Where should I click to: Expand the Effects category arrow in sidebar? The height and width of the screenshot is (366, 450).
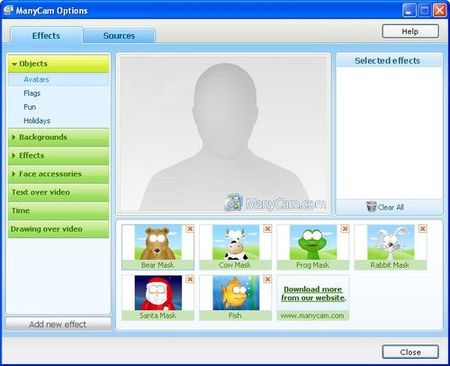tap(14, 155)
